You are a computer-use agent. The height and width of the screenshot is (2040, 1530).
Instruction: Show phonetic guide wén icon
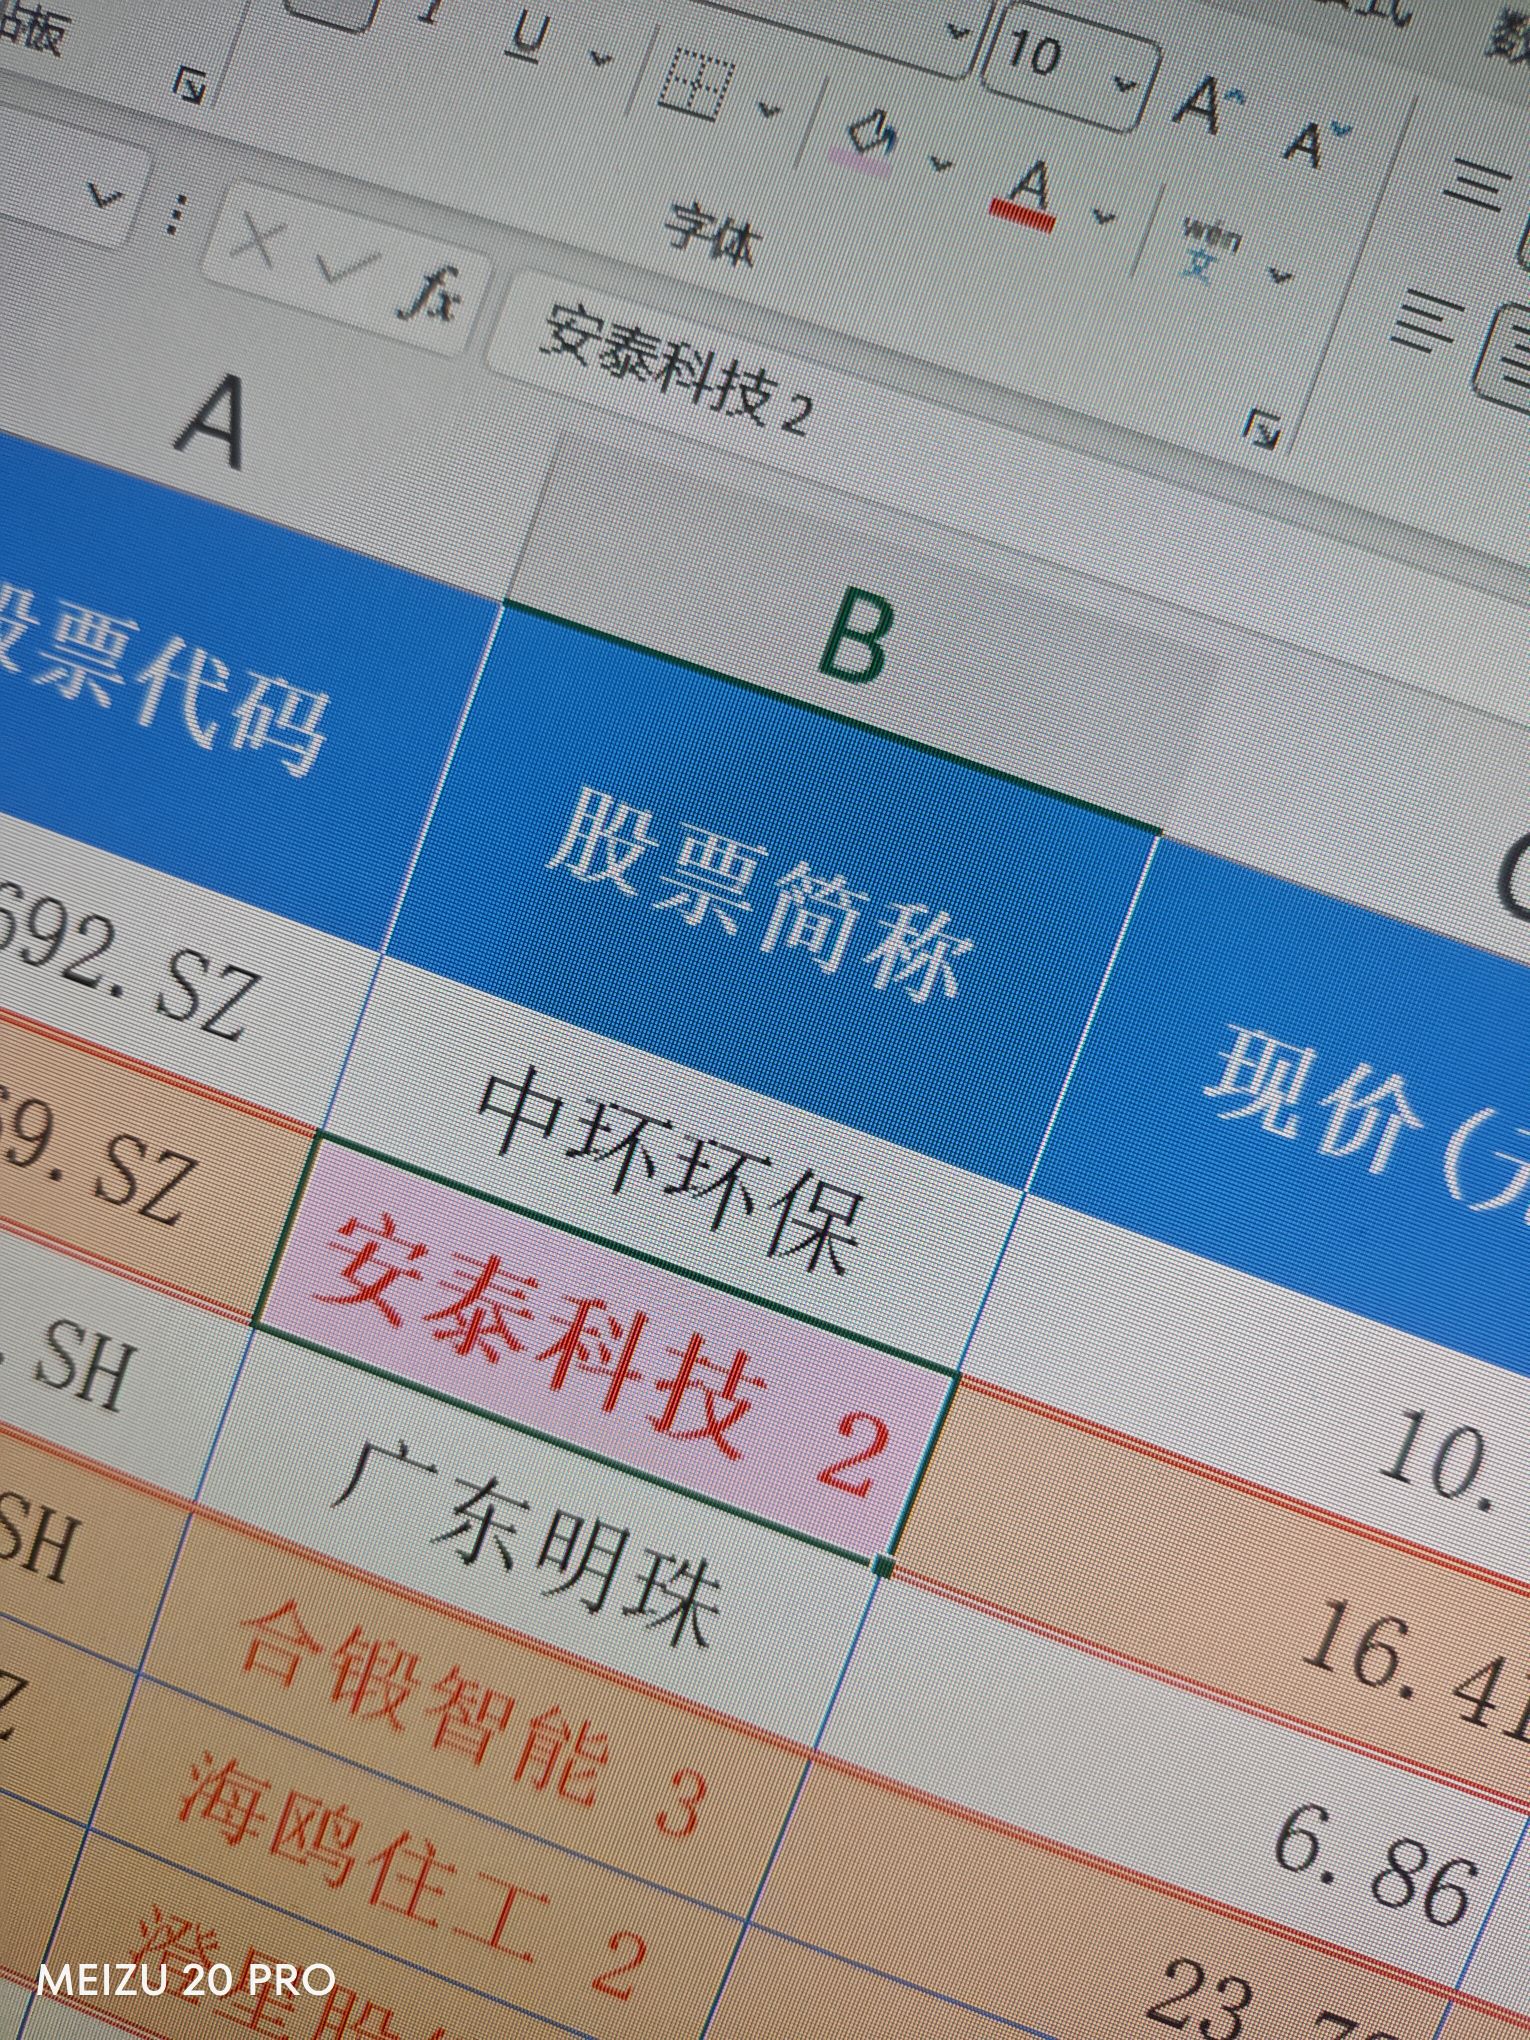[x=1207, y=251]
